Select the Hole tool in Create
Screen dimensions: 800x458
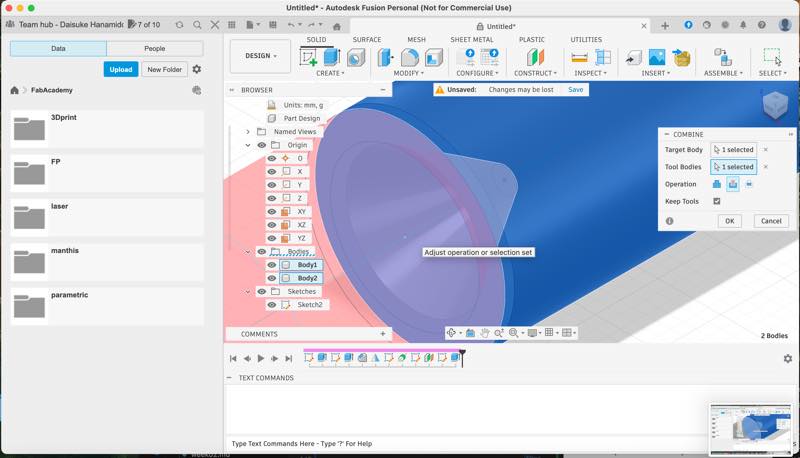356,57
